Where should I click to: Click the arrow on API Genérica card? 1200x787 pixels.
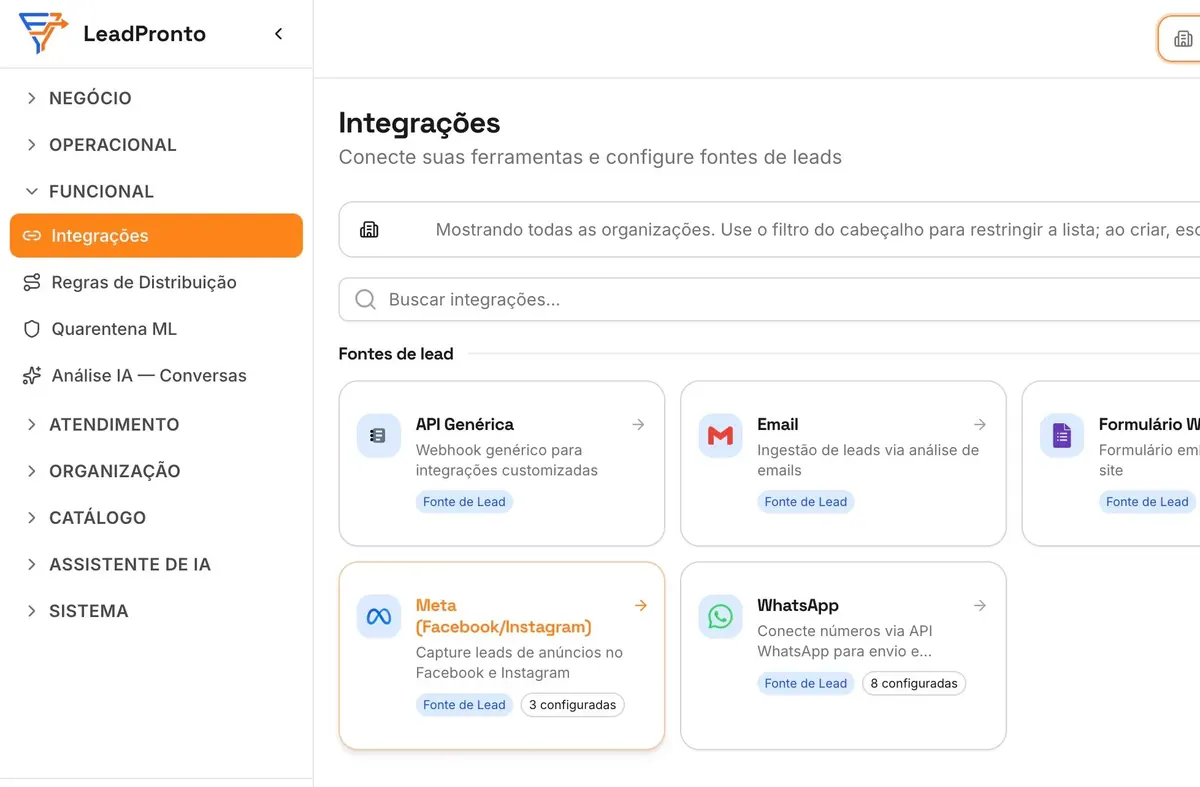638,425
